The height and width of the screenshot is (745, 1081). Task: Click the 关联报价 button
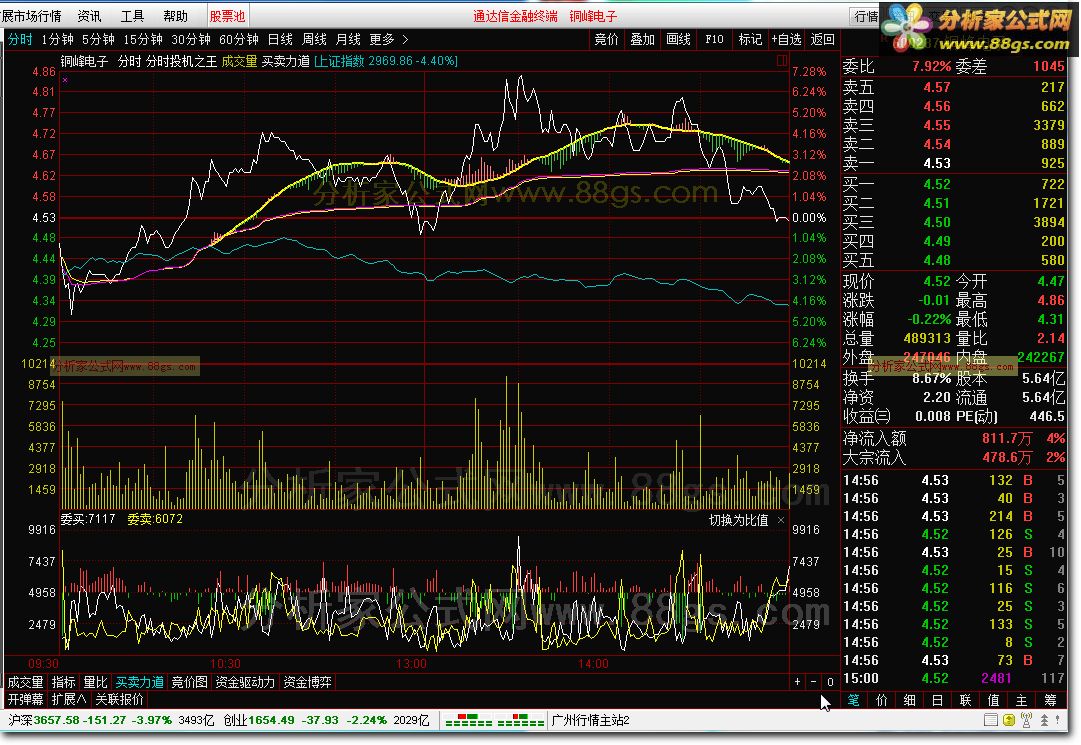coord(119,699)
